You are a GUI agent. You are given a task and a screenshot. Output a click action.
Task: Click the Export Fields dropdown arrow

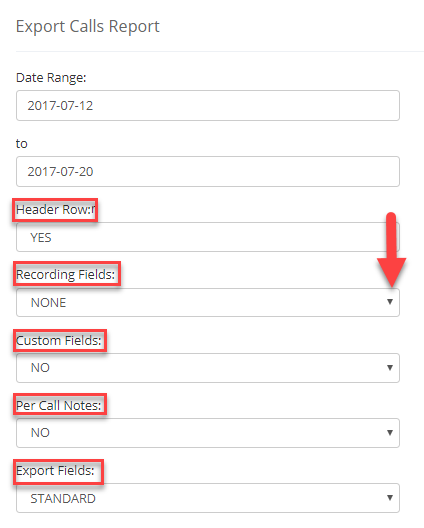point(390,497)
